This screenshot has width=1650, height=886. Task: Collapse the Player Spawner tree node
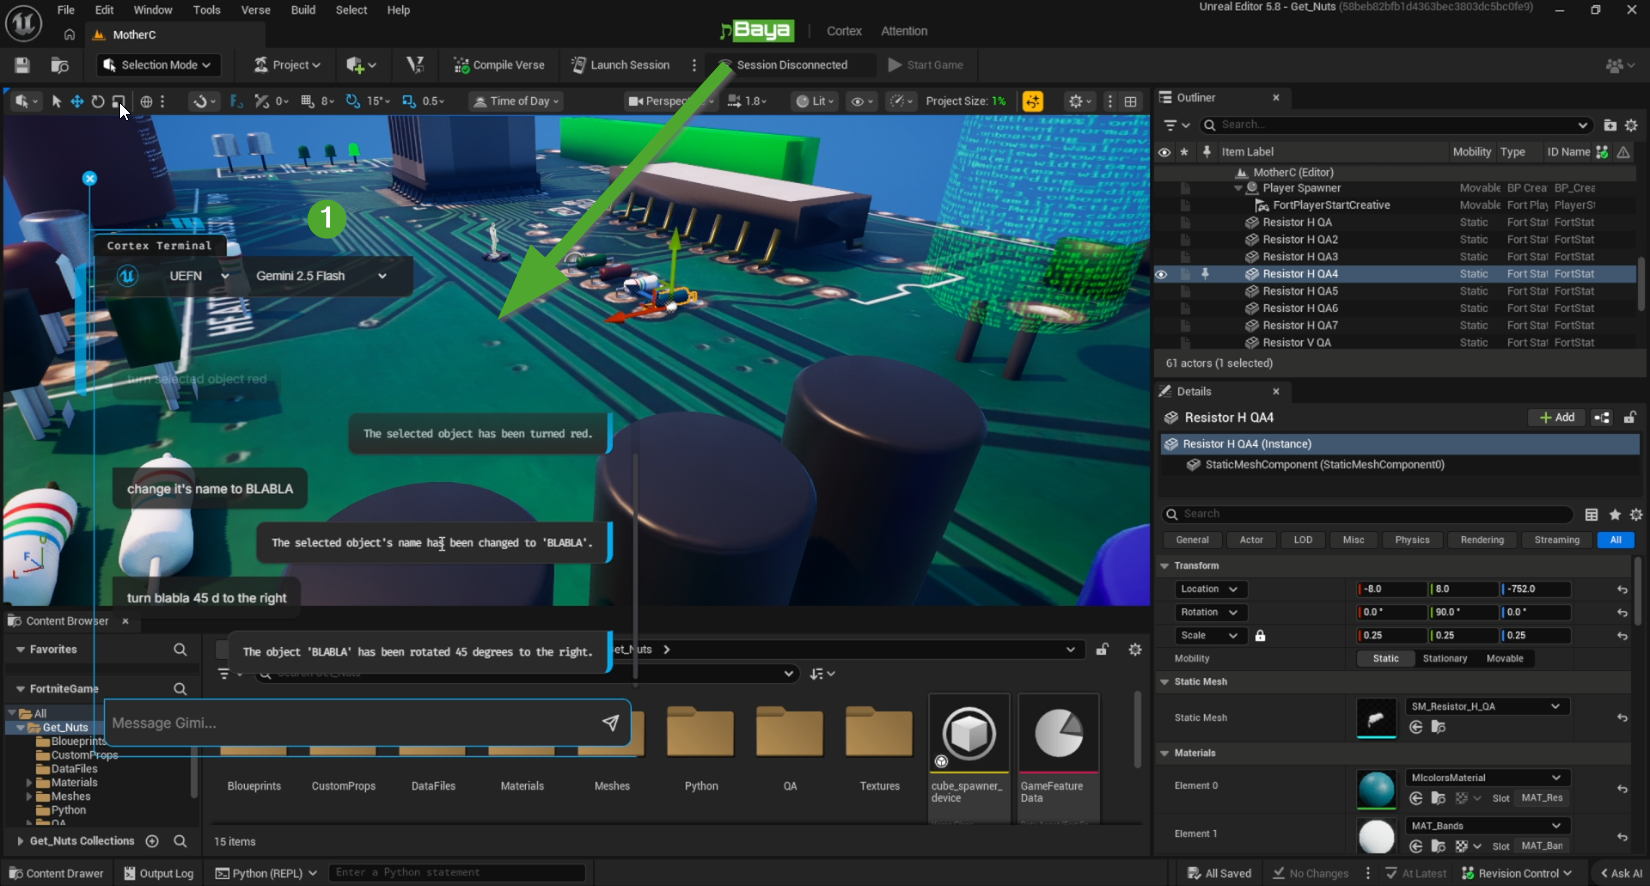click(x=1238, y=188)
